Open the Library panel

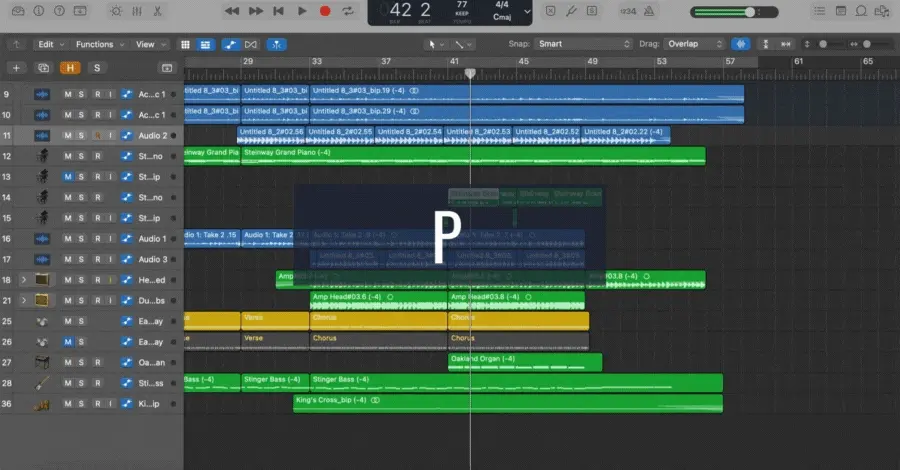coord(18,11)
